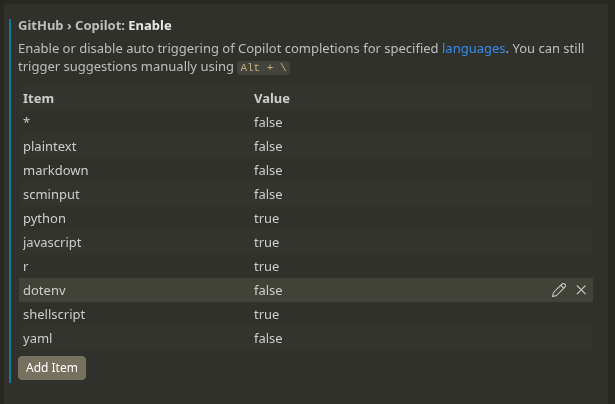Click the GitHub Copilot: Enable setting title
615x404 pixels.
[95, 25]
